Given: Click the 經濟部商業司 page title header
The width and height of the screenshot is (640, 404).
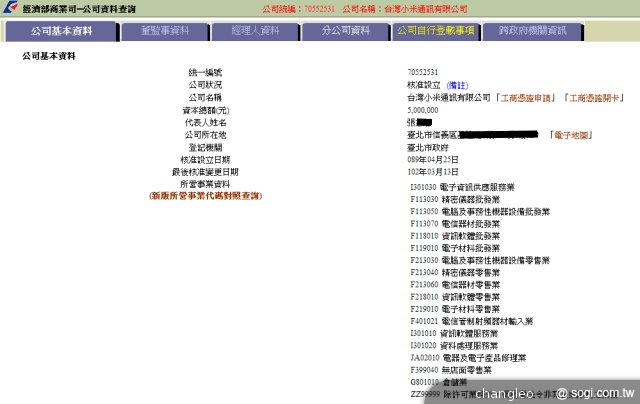Looking at the screenshot, I should [x=79, y=9].
